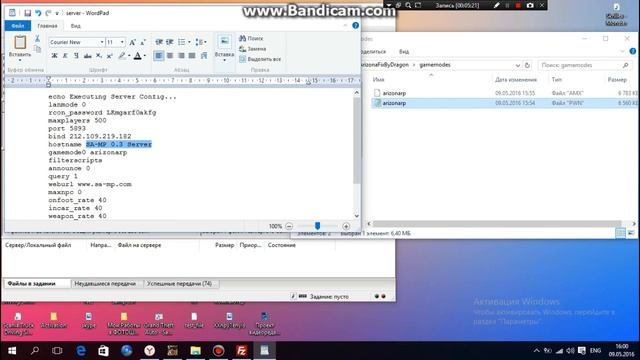
Task: Click the Замена replace button
Action: pyautogui.click(x=253, y=49)
